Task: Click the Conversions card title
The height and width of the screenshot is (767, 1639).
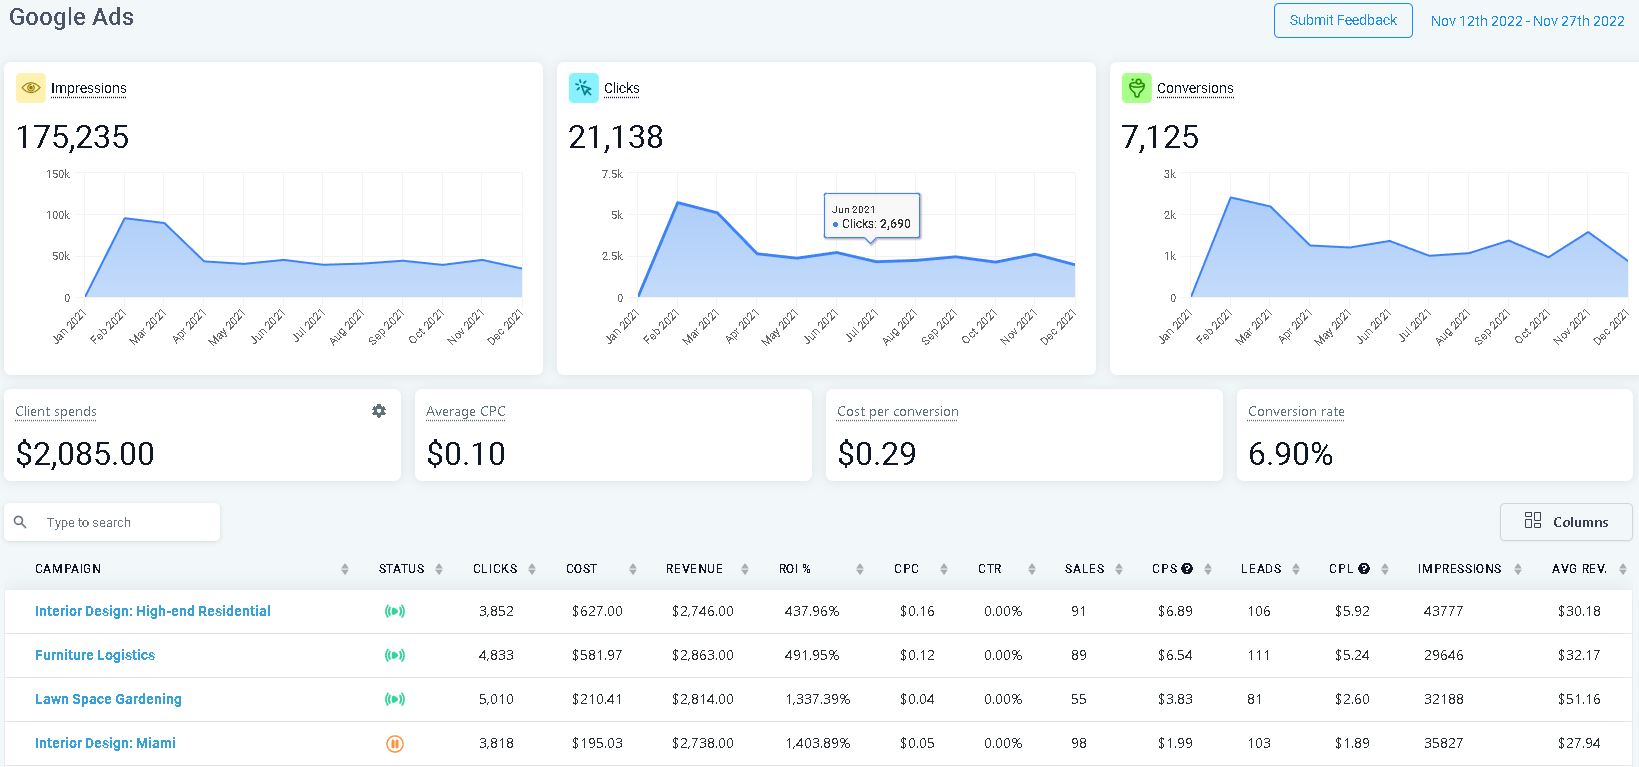Action: click(1195, 88)
